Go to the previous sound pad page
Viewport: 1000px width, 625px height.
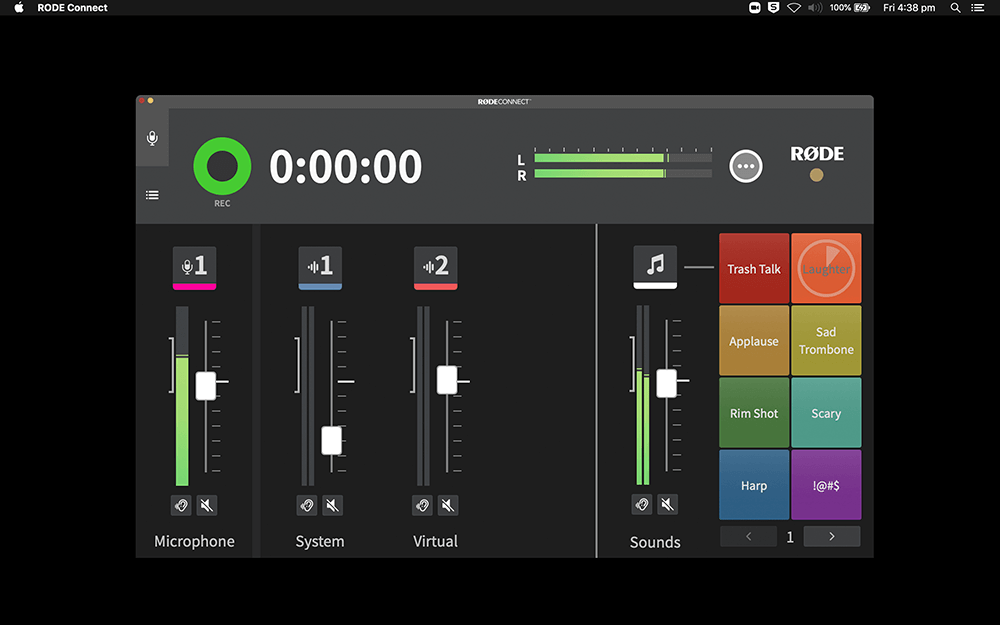point(749,536)
